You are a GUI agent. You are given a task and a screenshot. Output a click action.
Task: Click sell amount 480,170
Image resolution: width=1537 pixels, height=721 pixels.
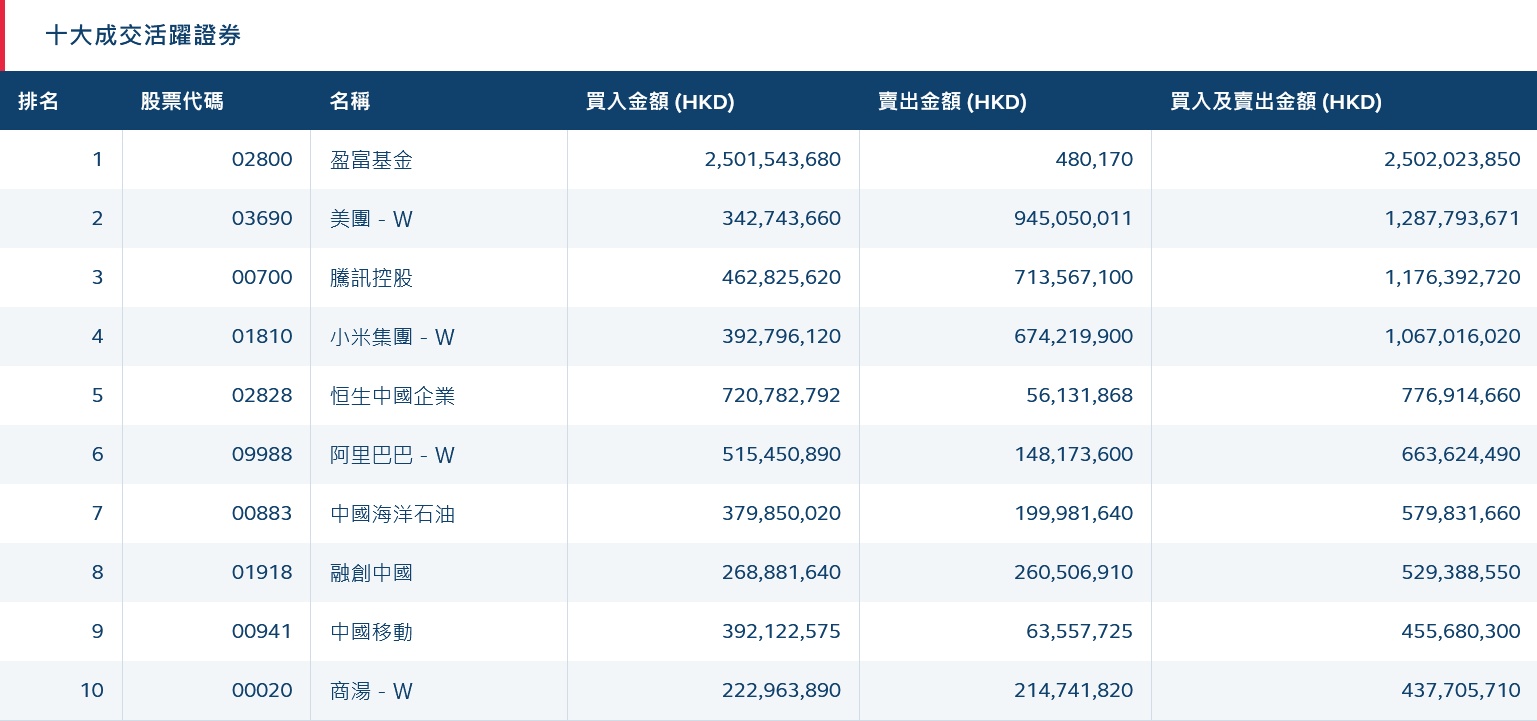[1094, 160]
